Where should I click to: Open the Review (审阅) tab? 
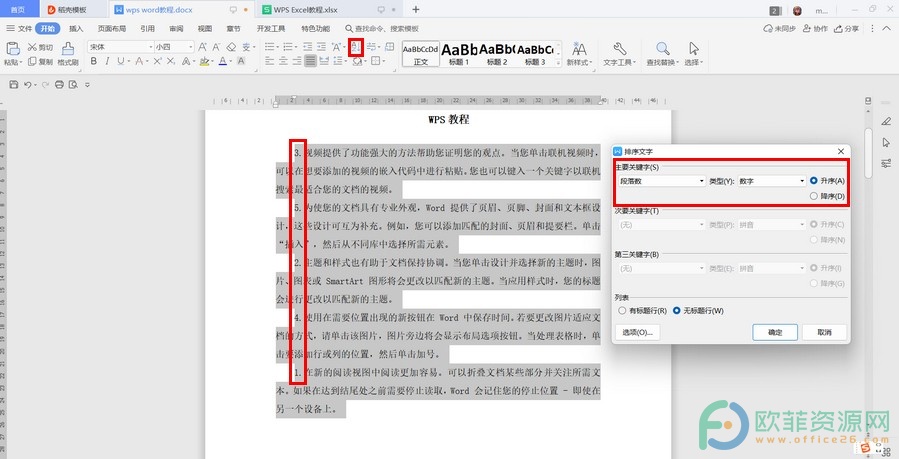tap(176, 29)
